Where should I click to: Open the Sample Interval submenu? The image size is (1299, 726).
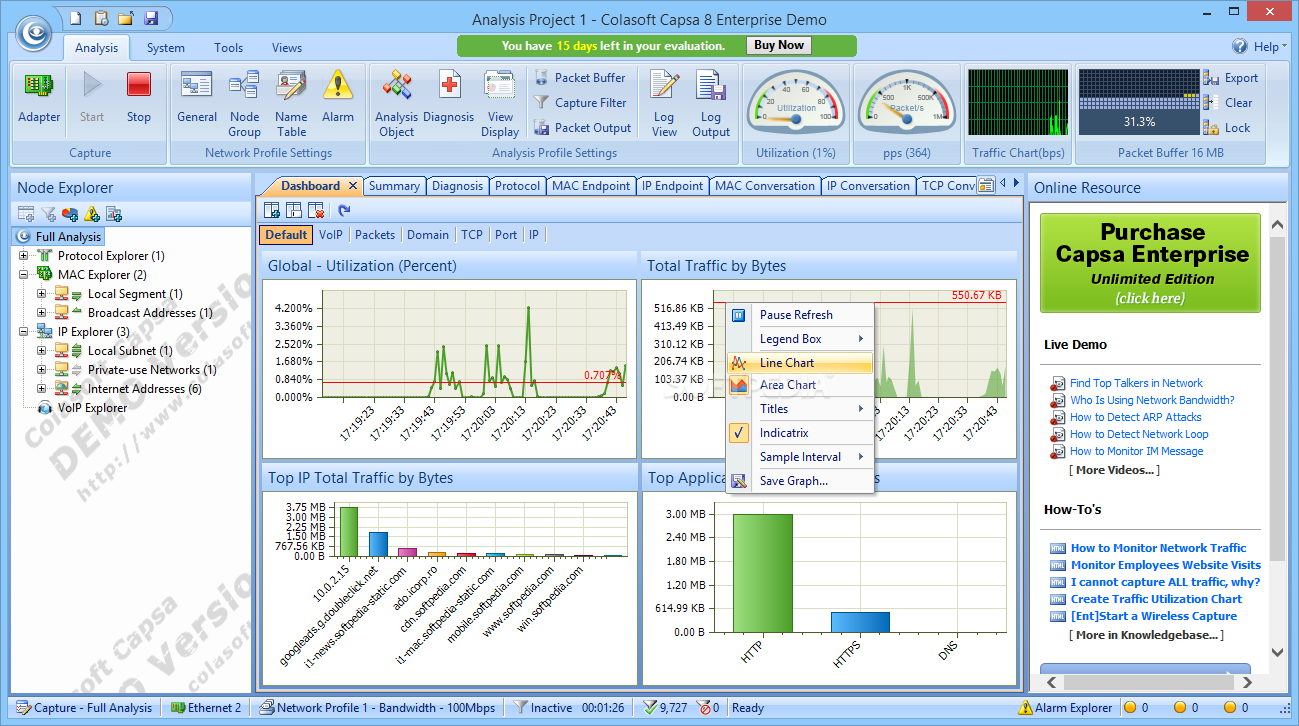tap(800, 457)
